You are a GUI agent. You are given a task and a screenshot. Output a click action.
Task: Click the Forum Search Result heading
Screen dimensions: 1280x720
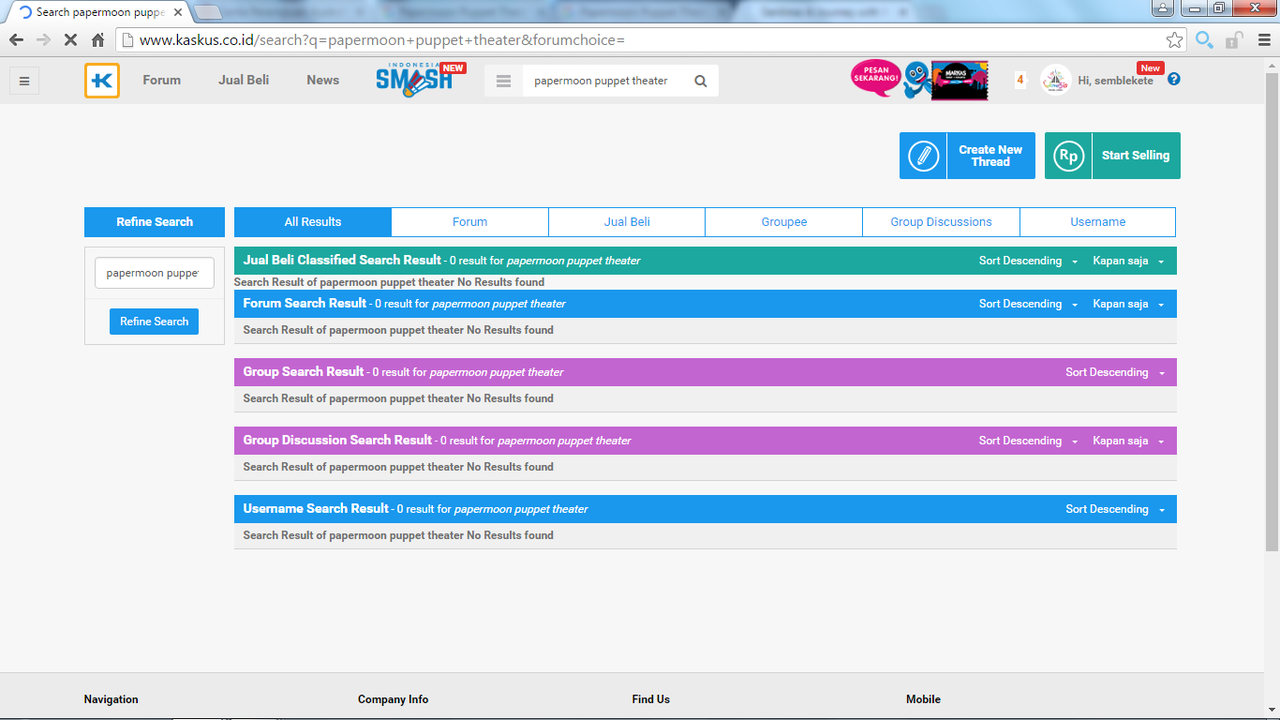305,303
